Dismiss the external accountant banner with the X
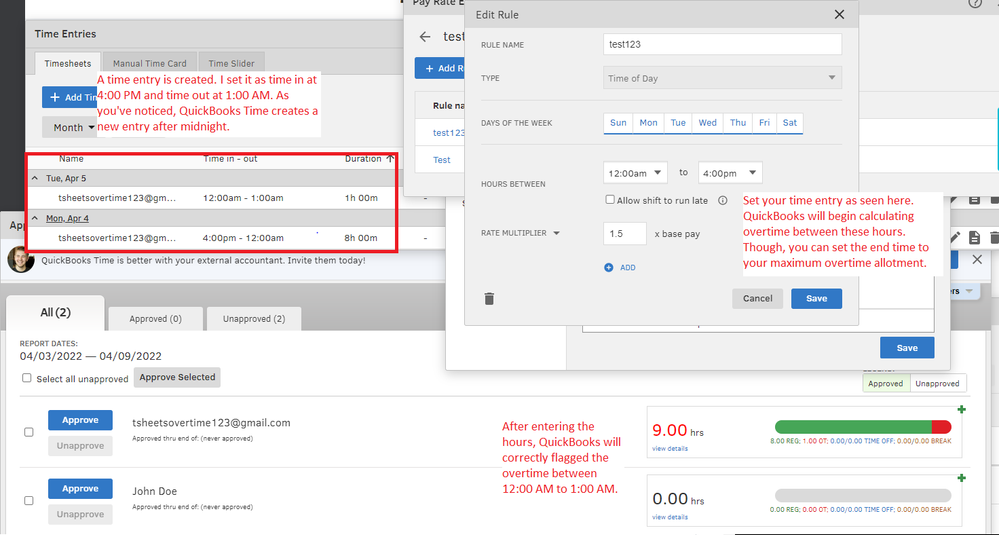This screenshot has width=999, height=535. pyautogui.click(x=977, y=259)
